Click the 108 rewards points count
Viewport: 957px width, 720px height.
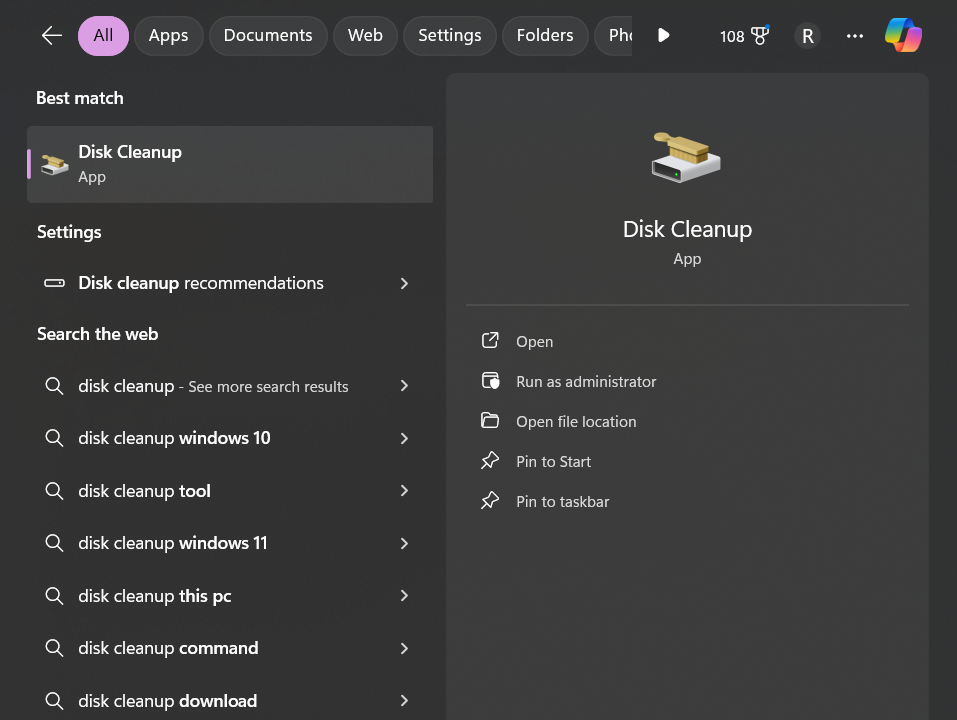point(732,37)
